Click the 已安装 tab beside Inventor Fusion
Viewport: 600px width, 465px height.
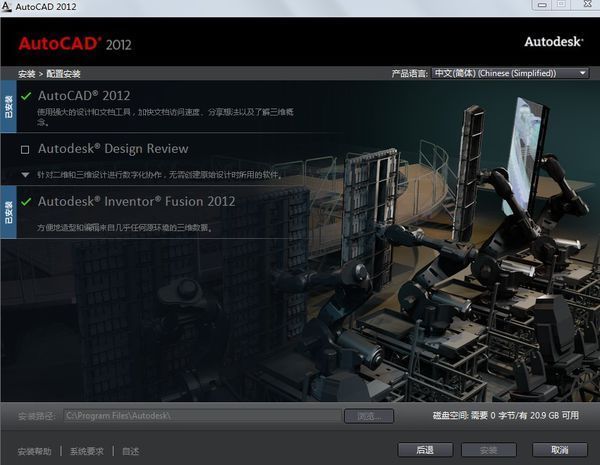(x=8, y=212)
